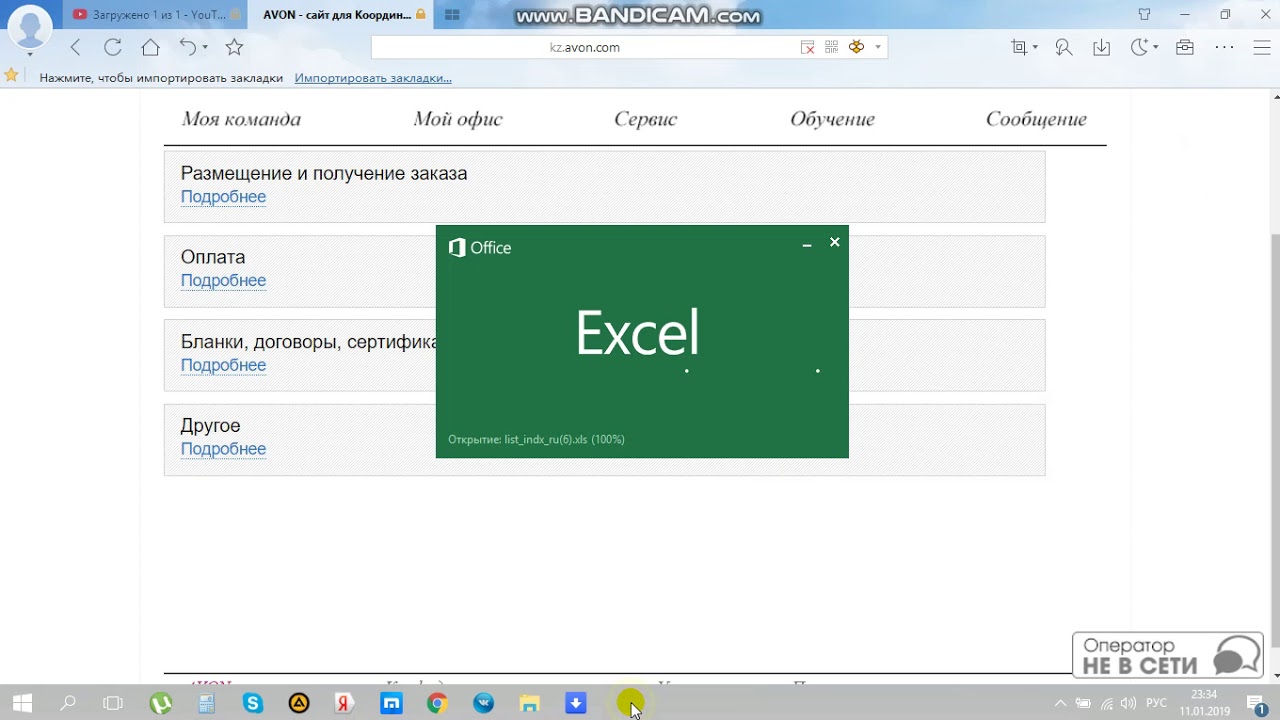Open the Моя команда menu
This screenshot has height=720, width=1280.
241,119
